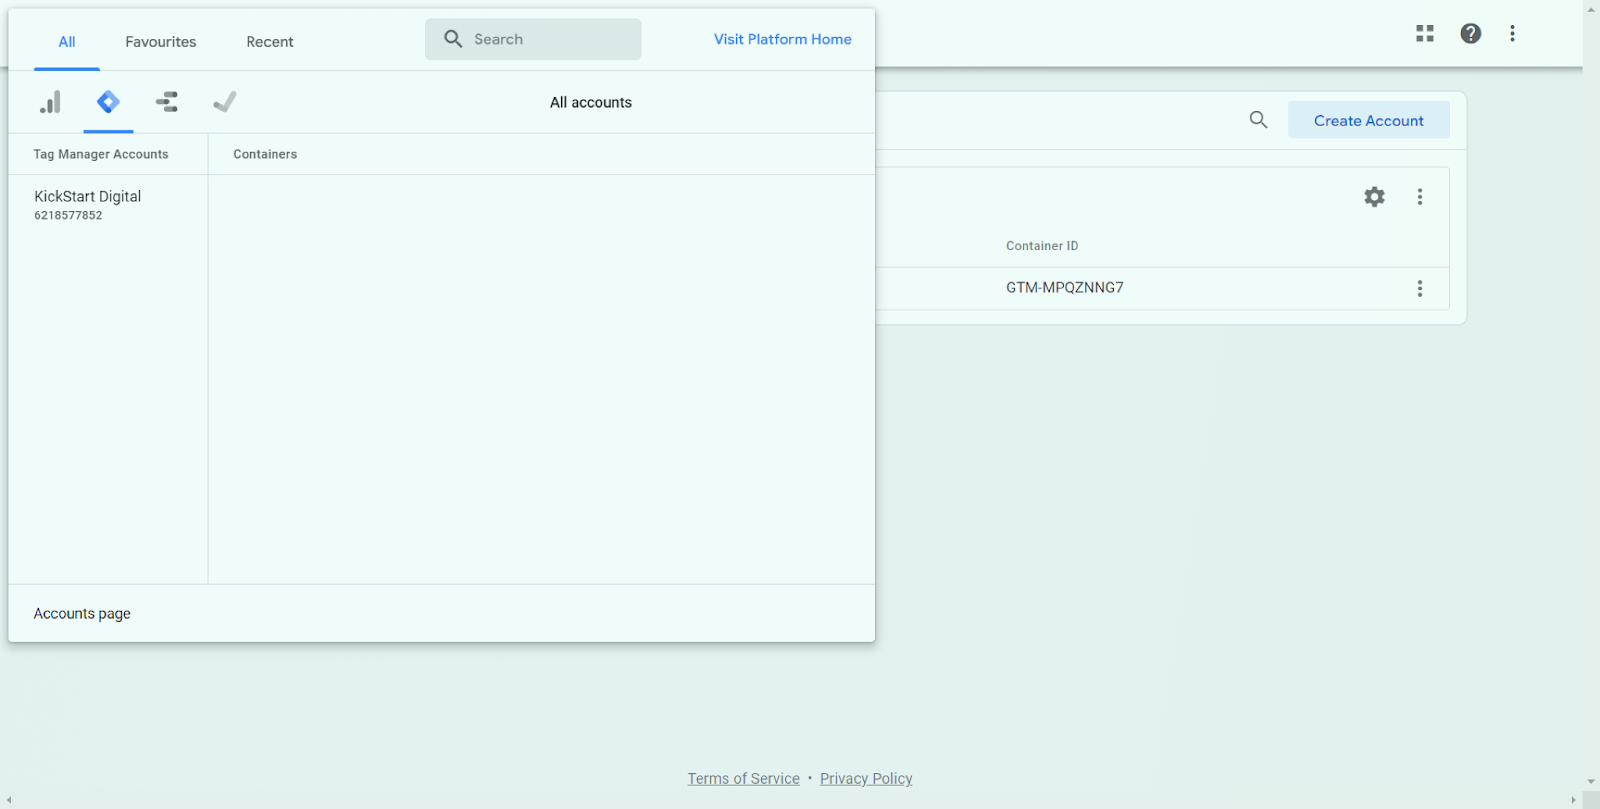Click the Container ID column header
The width and height of the screenshot is (1600, 809).
[x=1042, y=246]
